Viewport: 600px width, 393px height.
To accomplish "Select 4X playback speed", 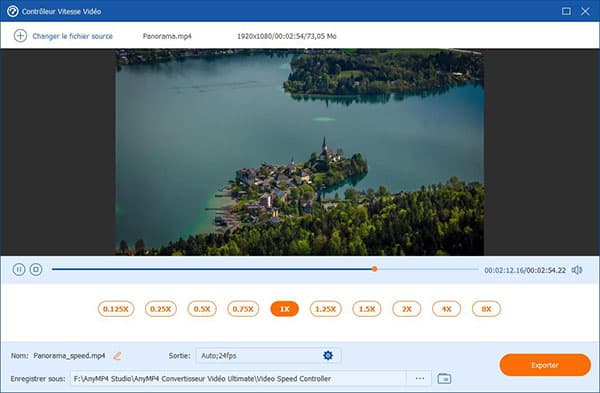I will (x=447, y=309).
